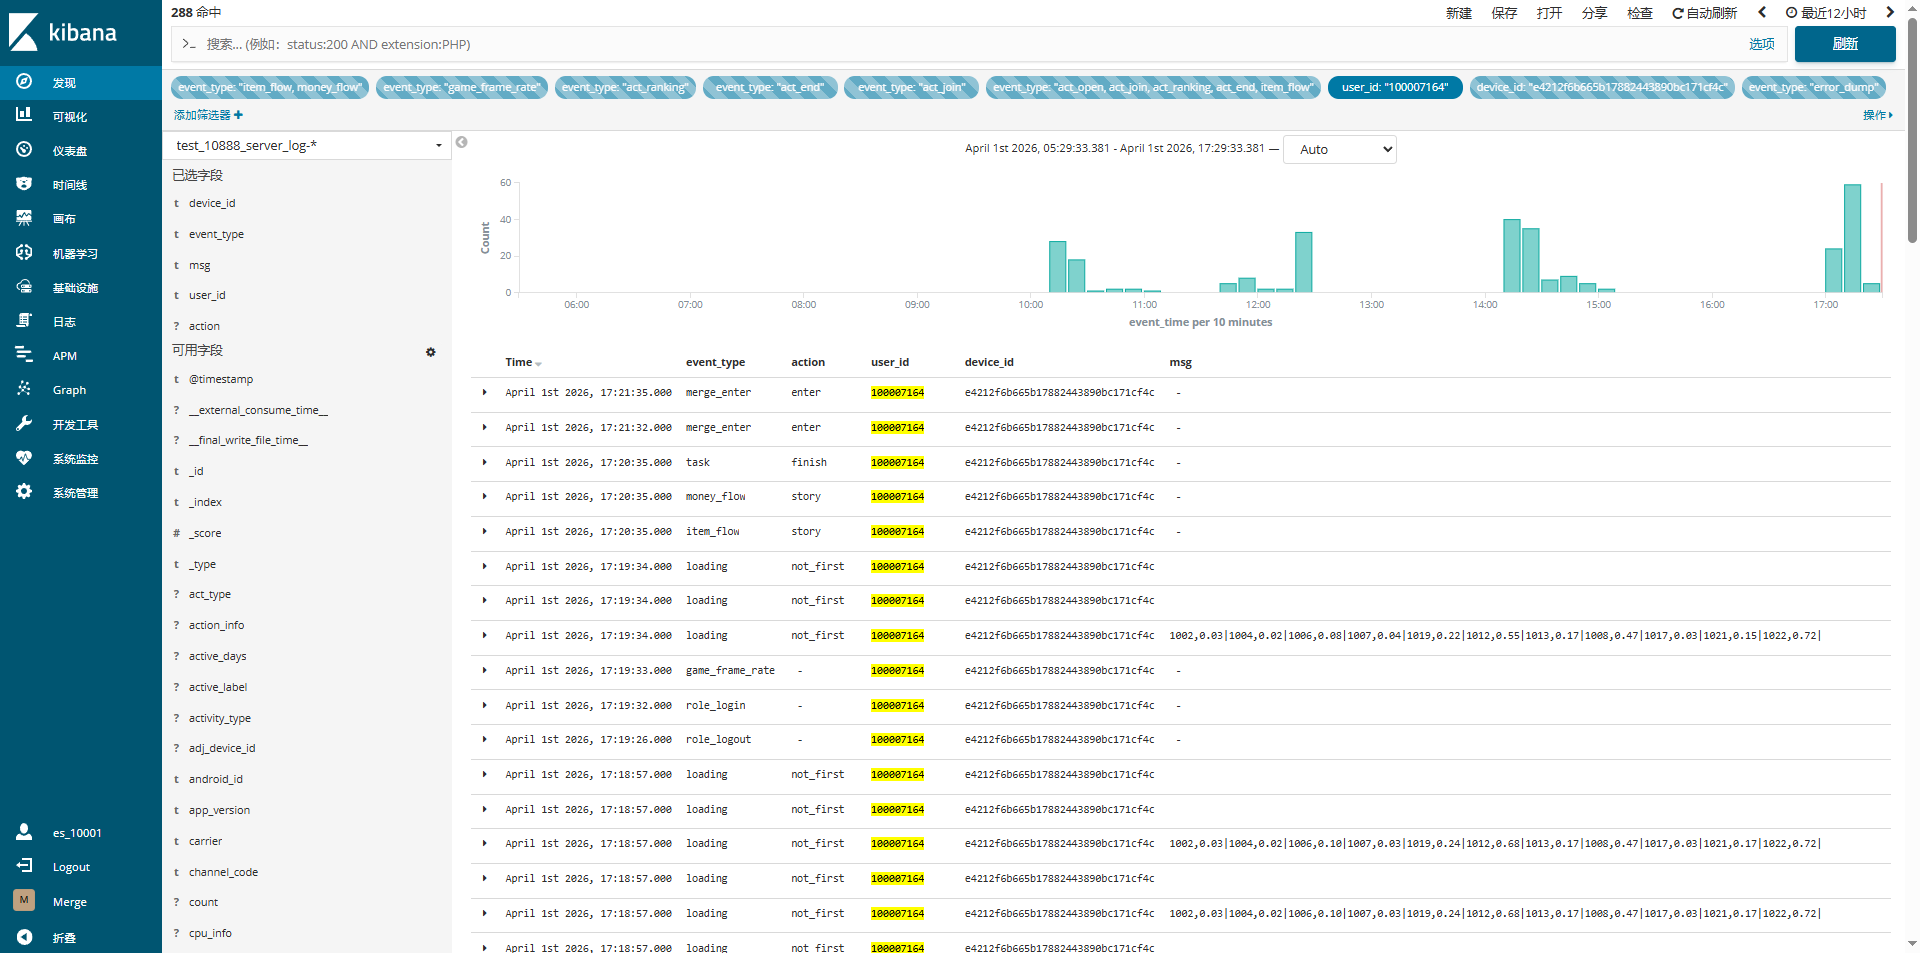Screen dimensions: 1920x953
Task: Open the Graph sidebar icon
Action: tap(24, 389)
